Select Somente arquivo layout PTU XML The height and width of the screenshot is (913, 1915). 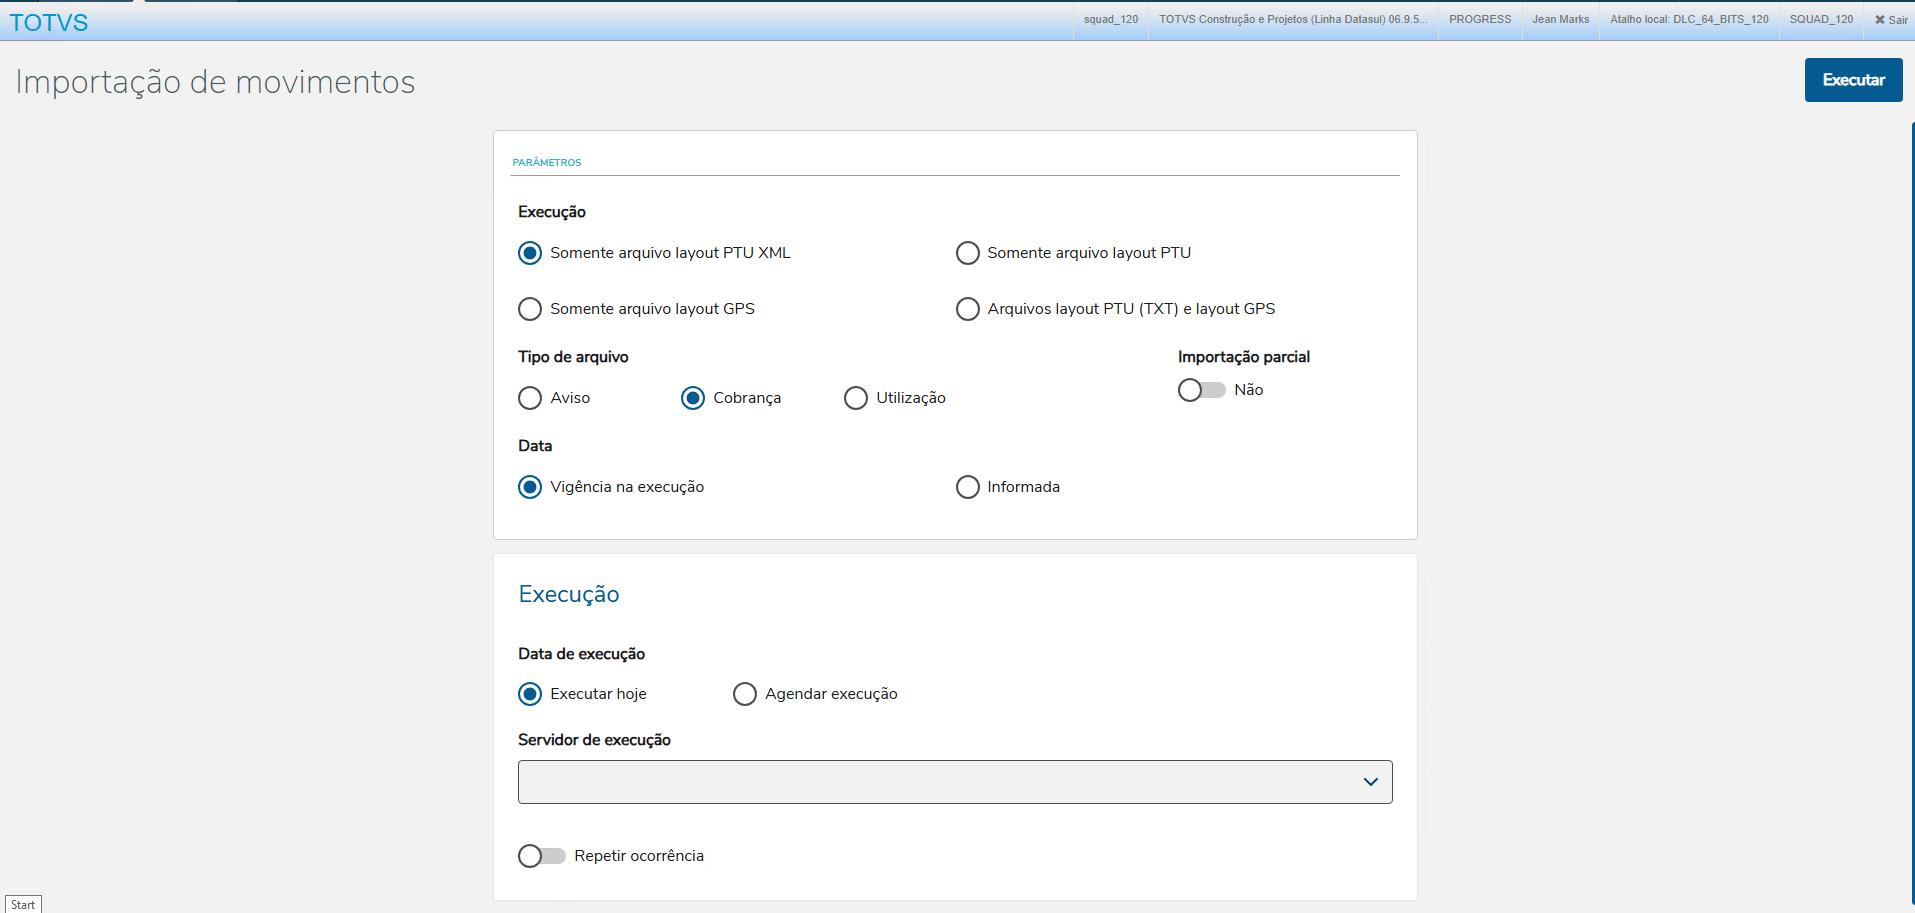point(530,253)
